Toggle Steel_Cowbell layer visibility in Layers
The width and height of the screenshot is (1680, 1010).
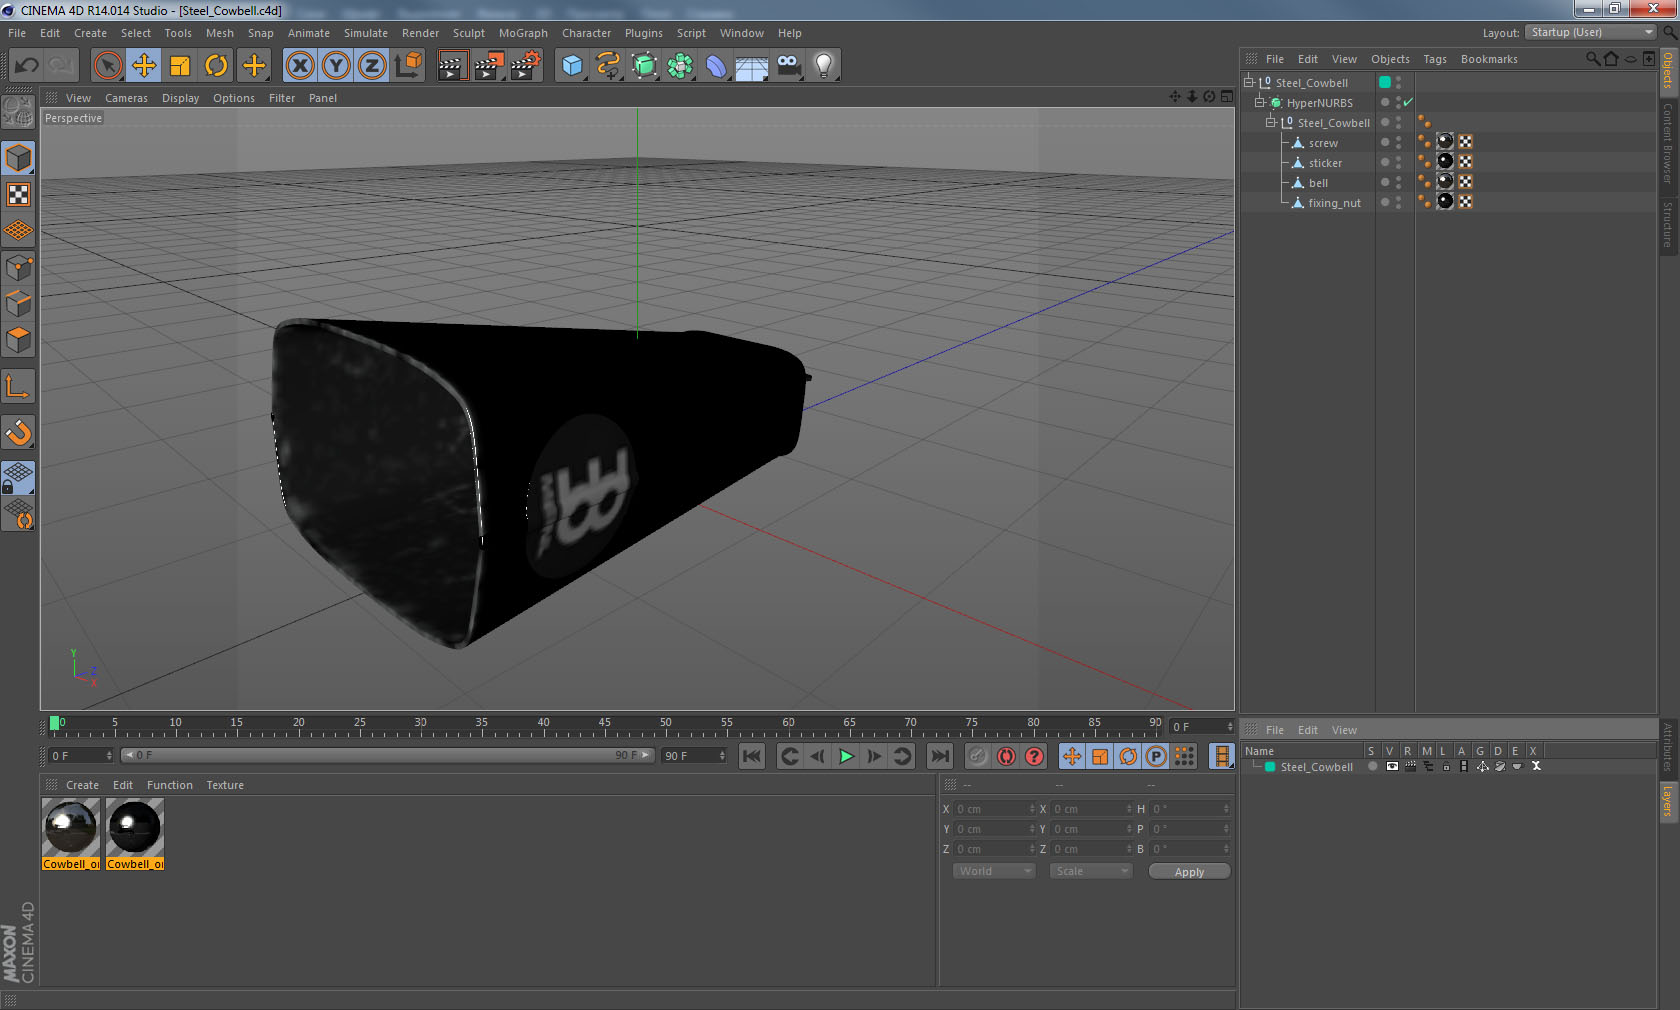coord(1392,766)
